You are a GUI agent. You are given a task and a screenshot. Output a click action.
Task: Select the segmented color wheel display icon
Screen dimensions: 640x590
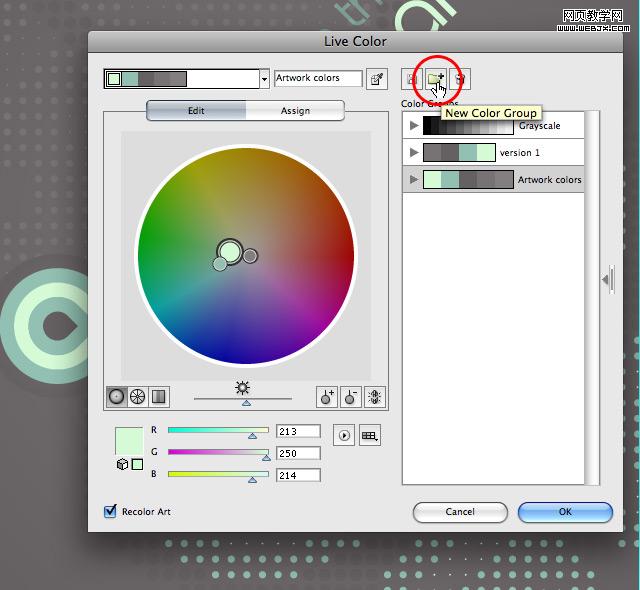138,397
